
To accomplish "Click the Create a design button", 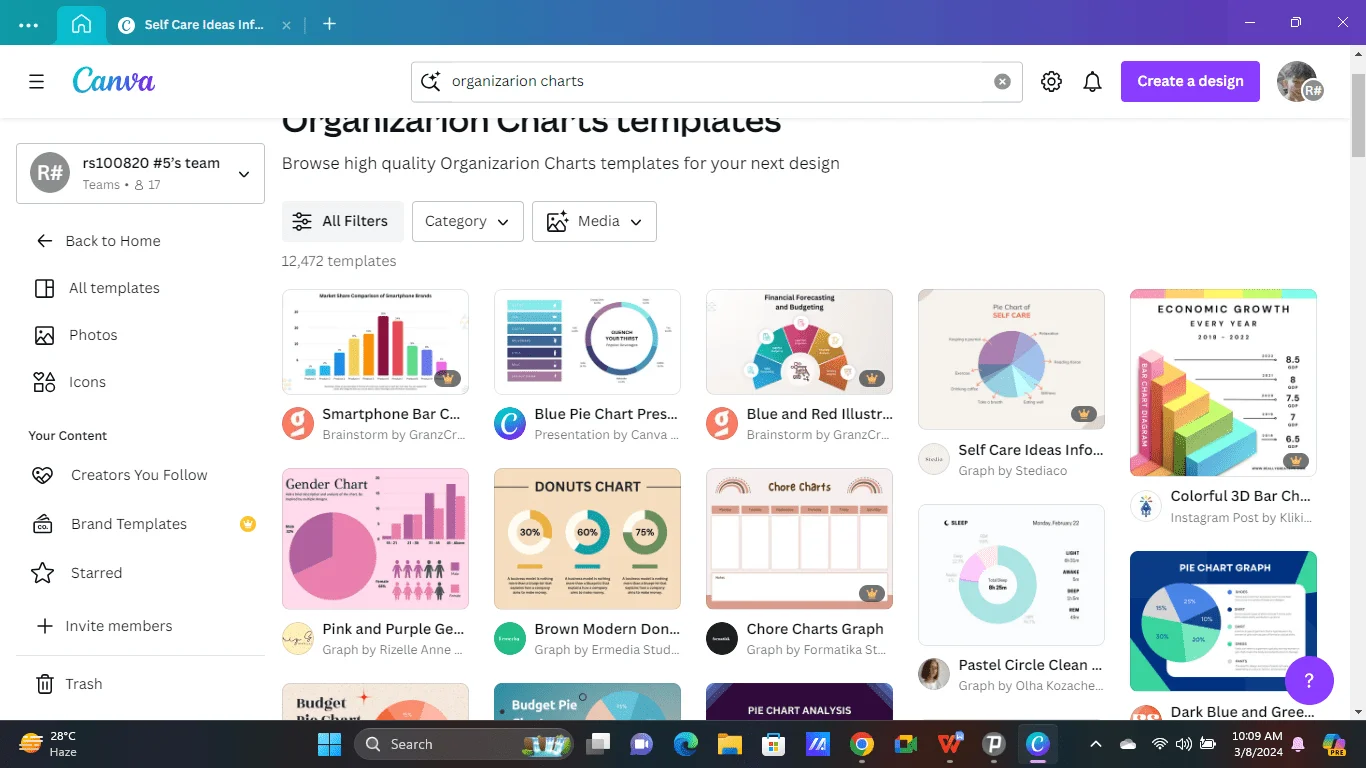I will click(1190, 81).
